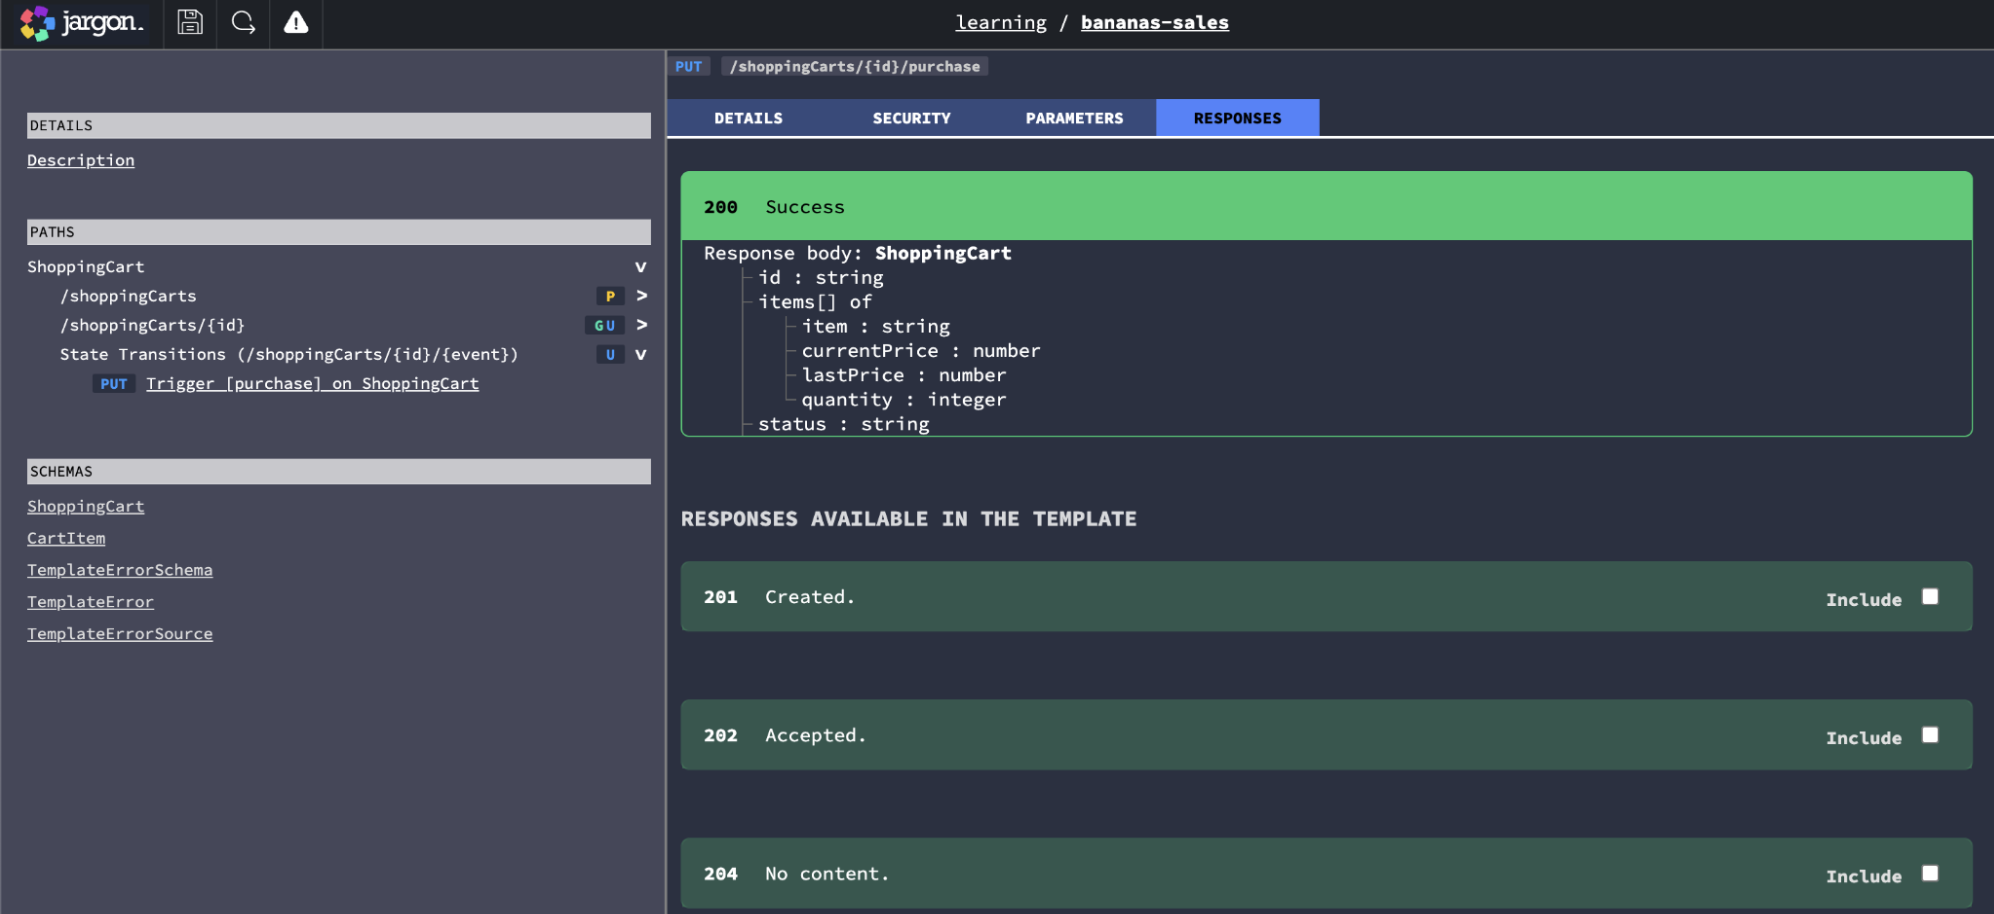Expand the /shoppingCarts path row
The width and height of the screenshot is (1994, 914).
coord(642,296)
